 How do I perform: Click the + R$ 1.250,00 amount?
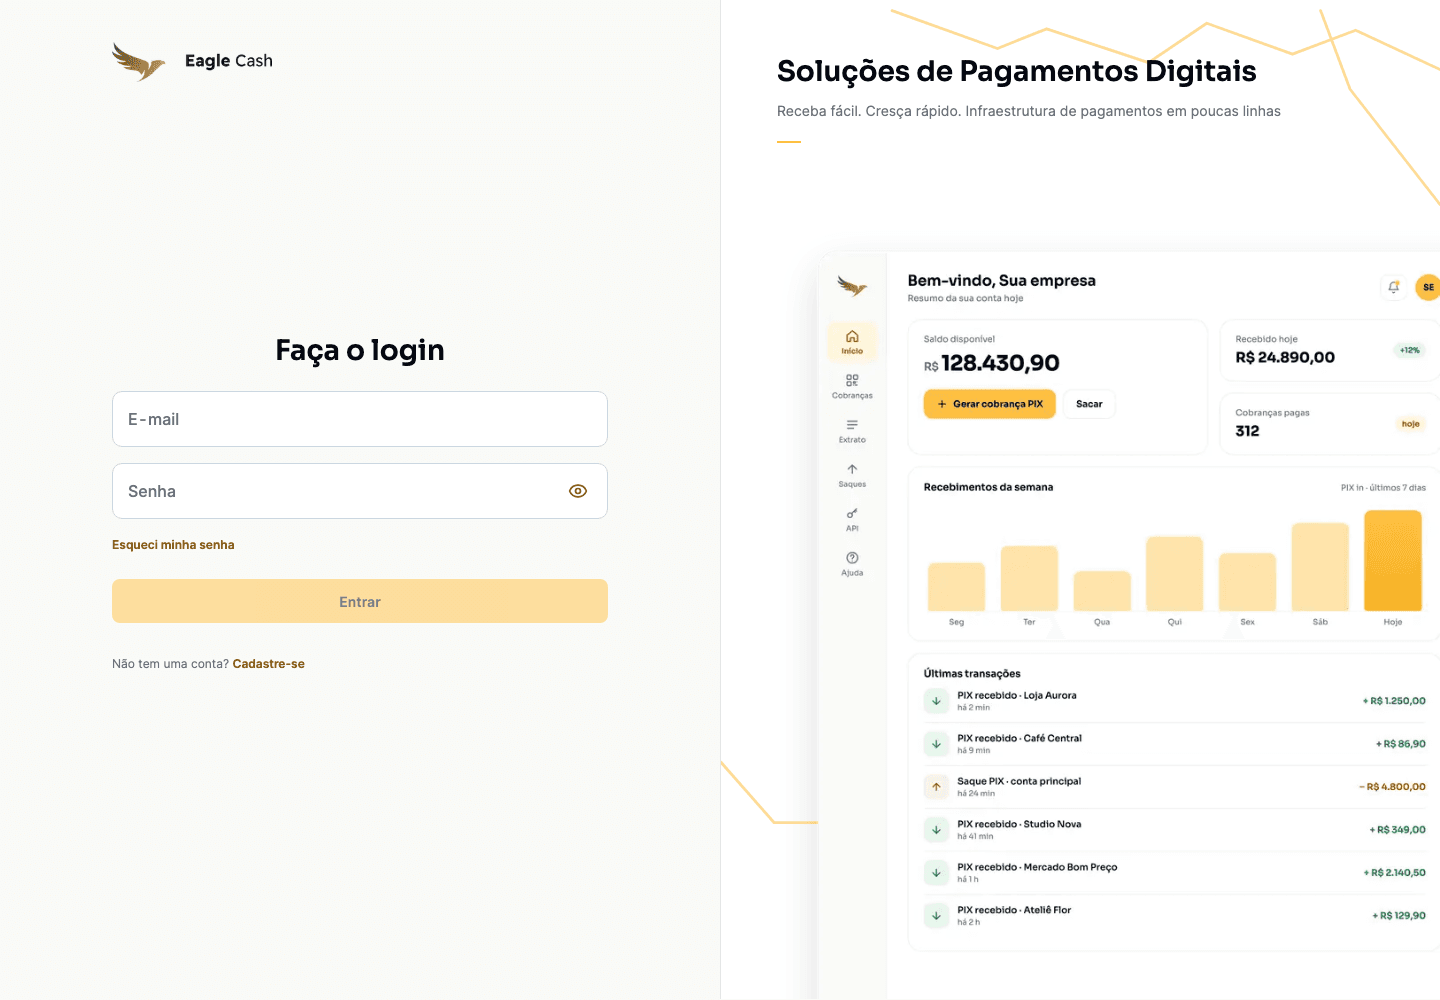point(1394,701)
